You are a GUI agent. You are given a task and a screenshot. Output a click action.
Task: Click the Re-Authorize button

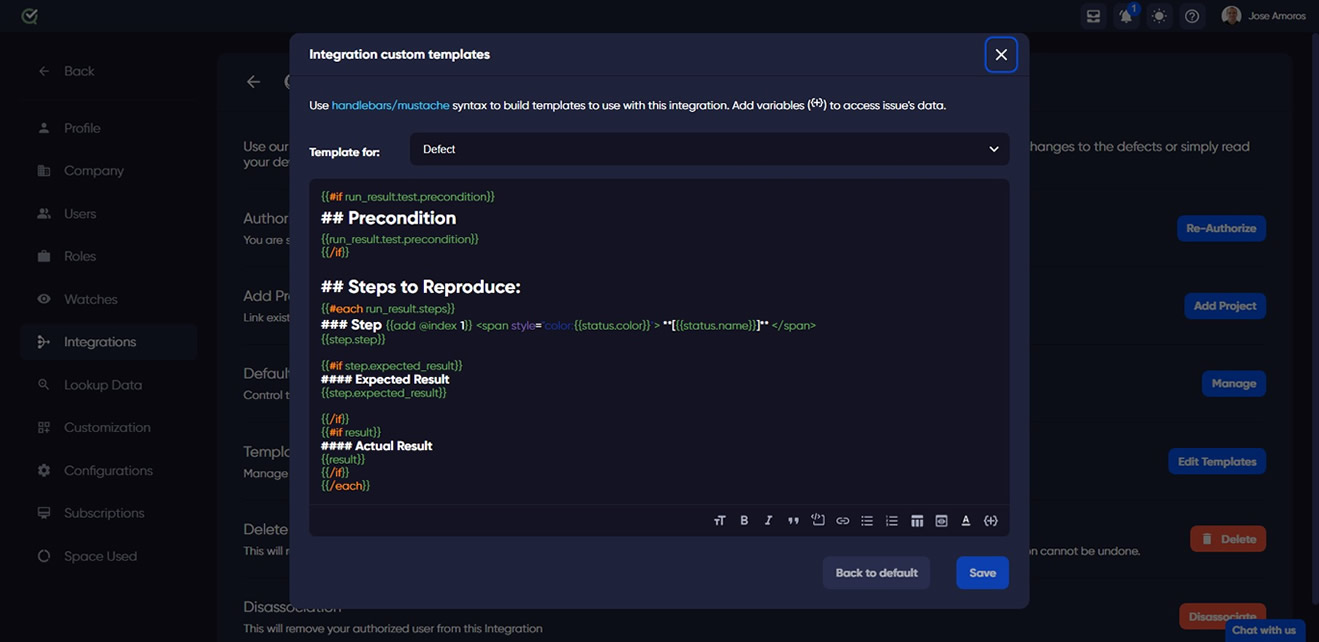point(1221,228)
